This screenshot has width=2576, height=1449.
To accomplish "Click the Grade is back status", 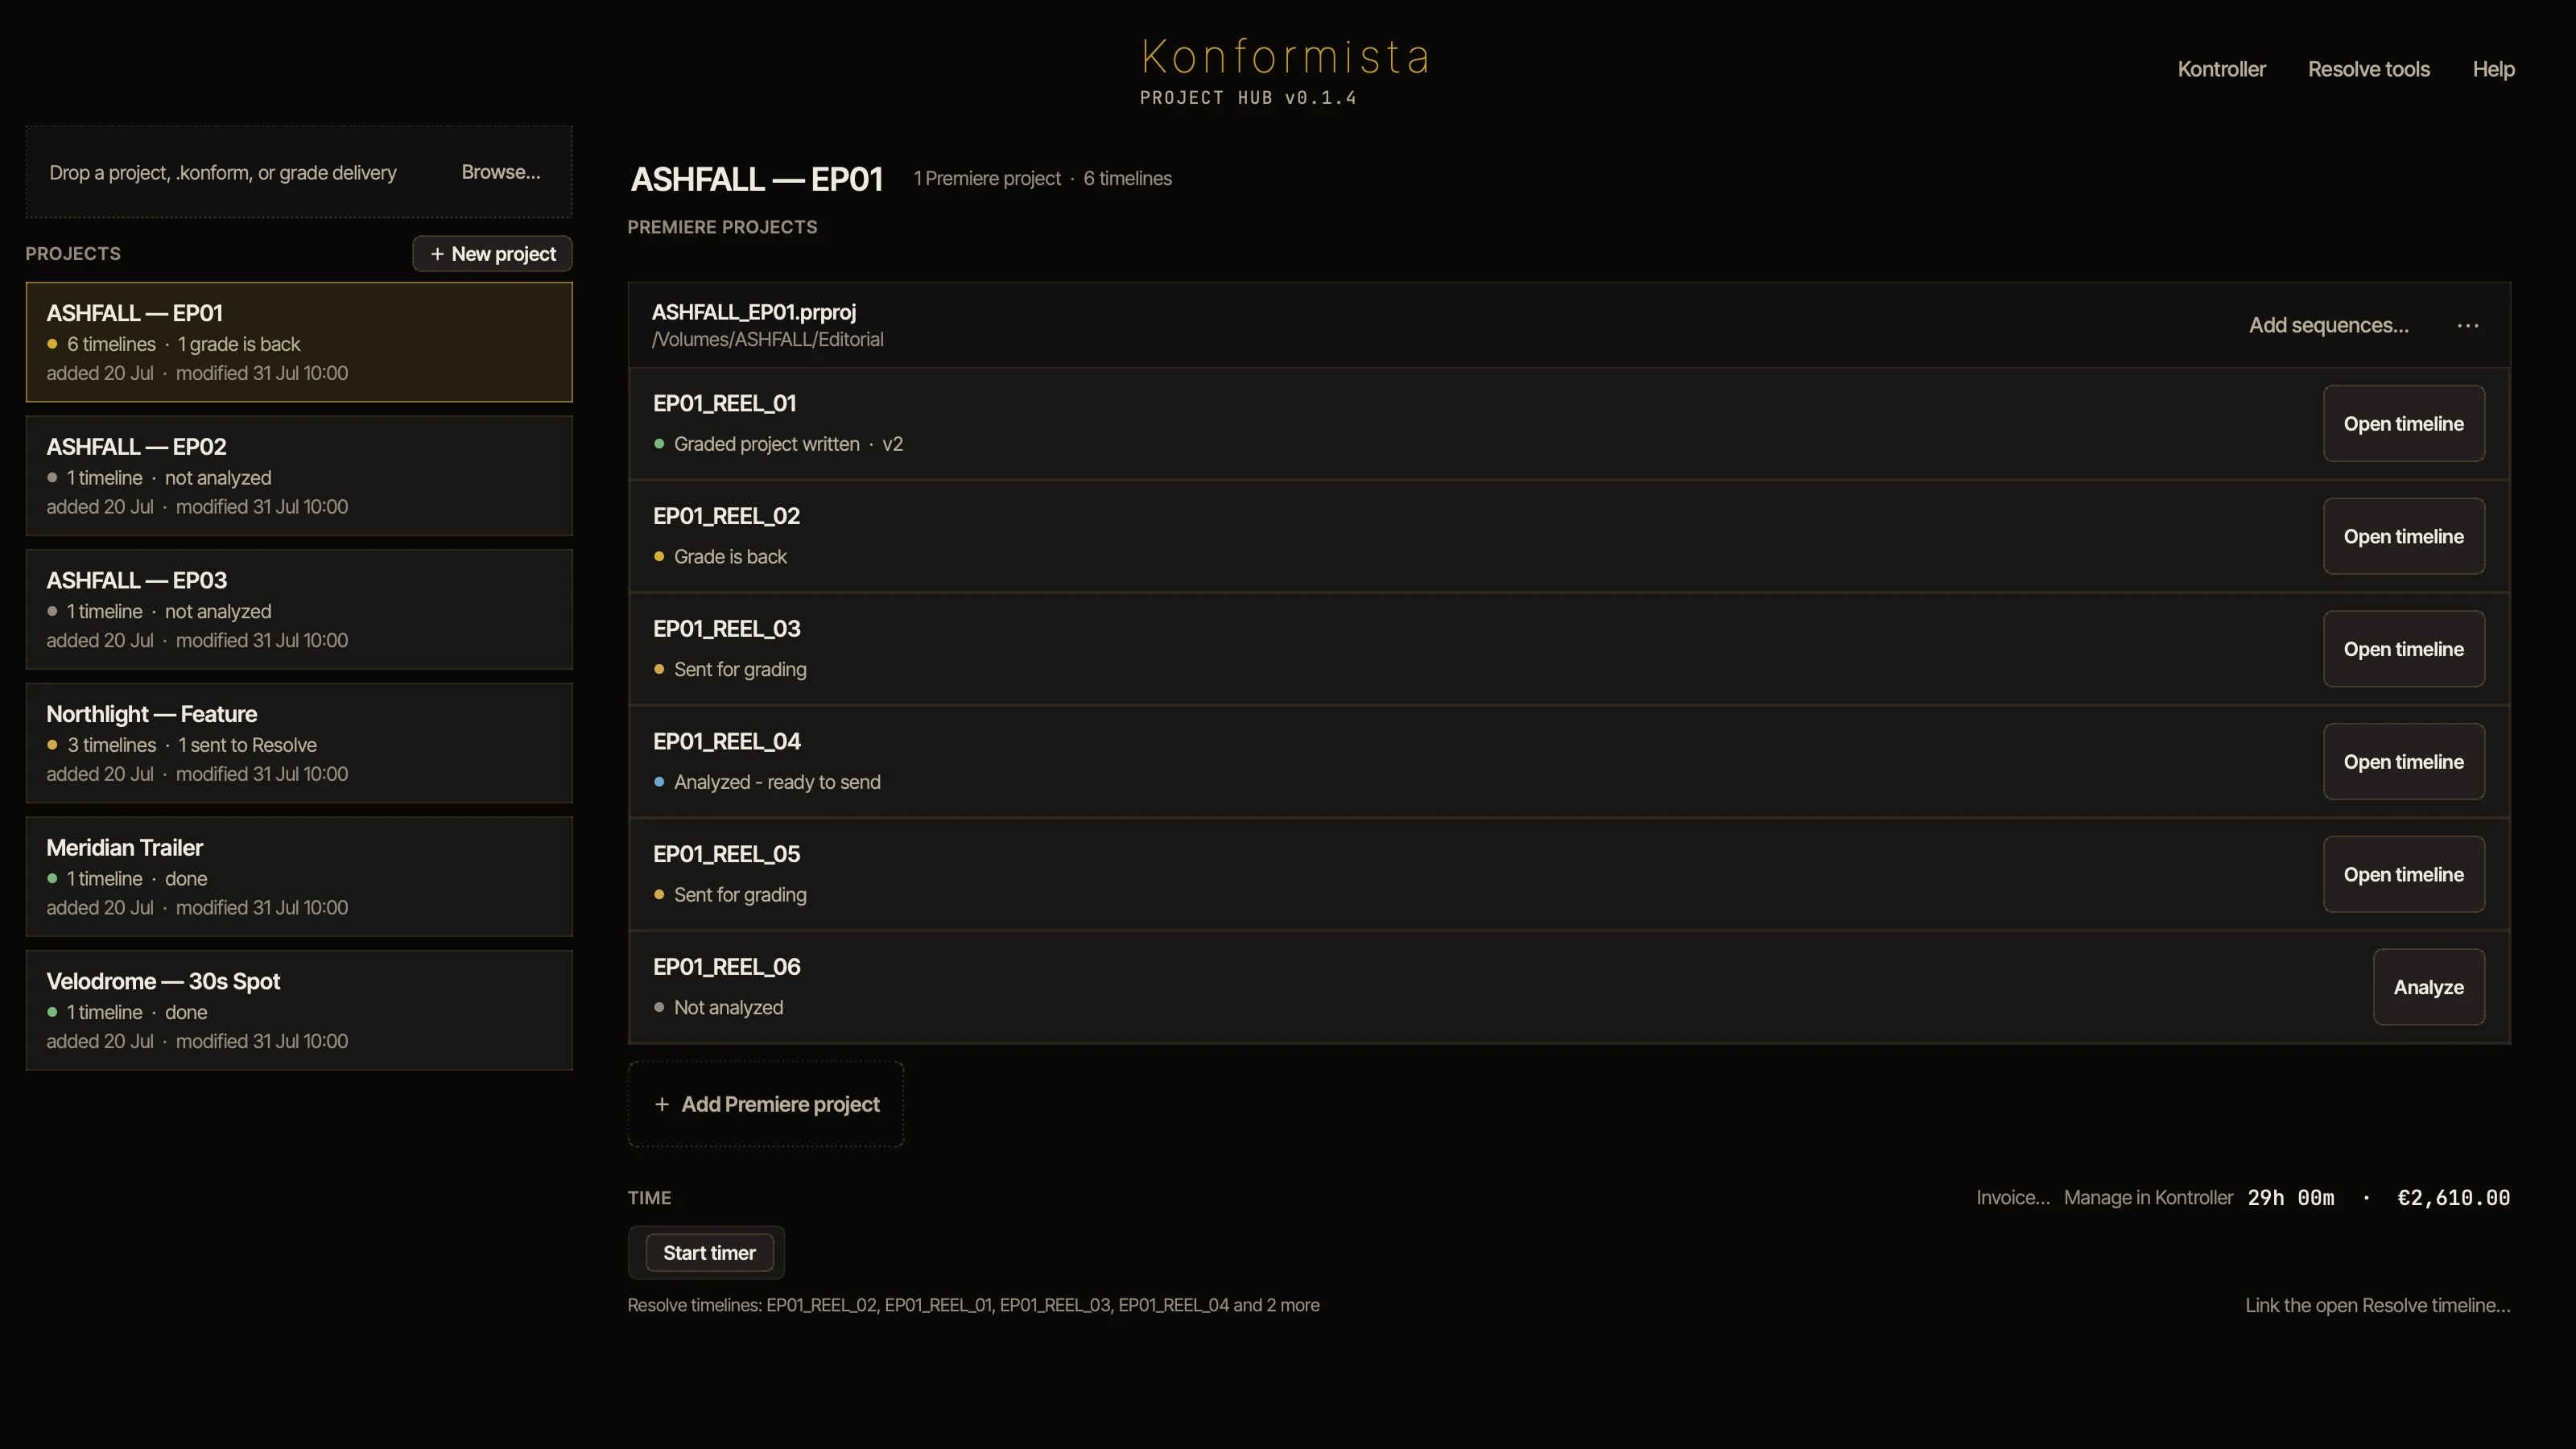I will click(x=730, y=557).
